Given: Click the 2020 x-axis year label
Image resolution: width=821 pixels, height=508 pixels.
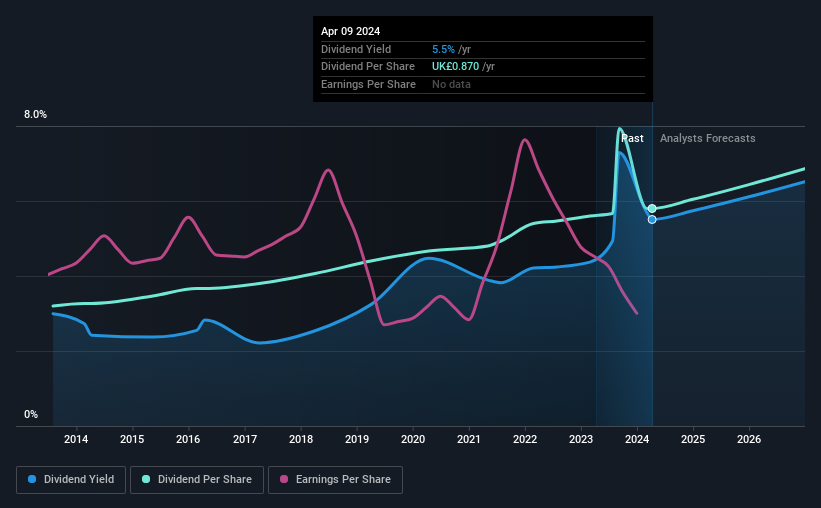Looking at the screenshot, I should click(x=413, y=439).
